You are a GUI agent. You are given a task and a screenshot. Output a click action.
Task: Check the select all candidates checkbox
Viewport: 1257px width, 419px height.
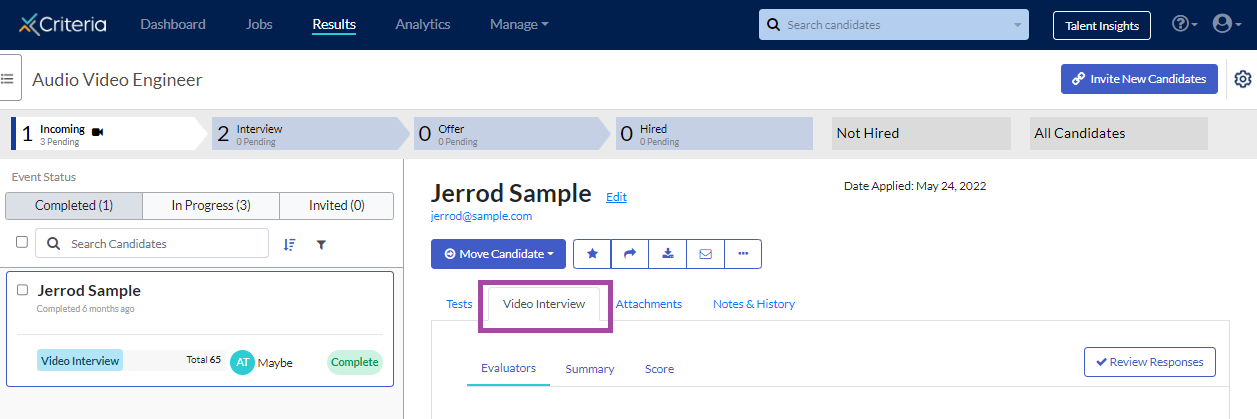(x=22, y=242)
